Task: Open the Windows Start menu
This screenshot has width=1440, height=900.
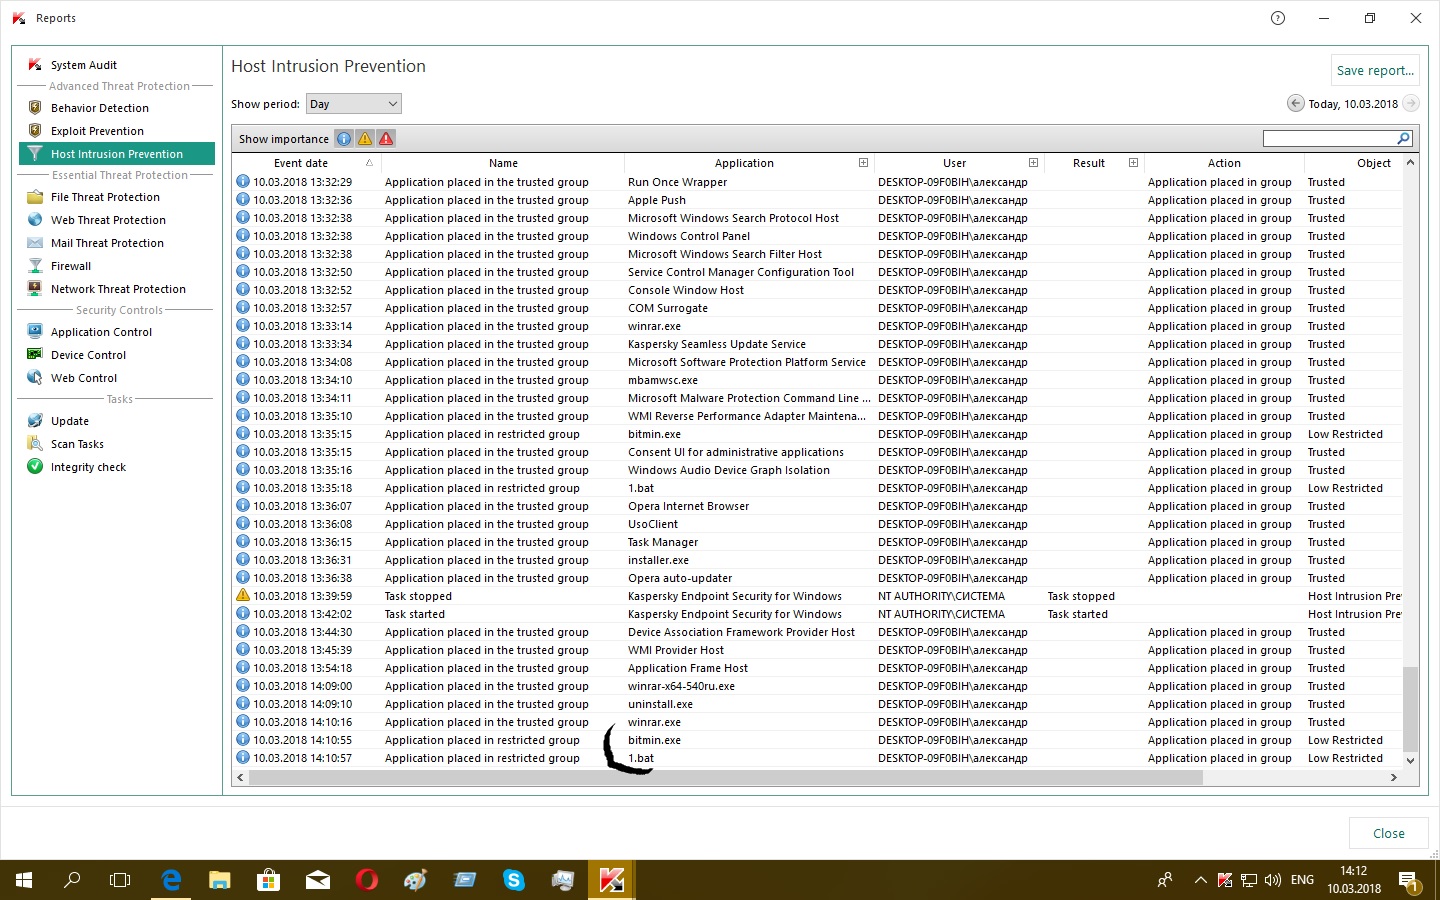Action: [x=24, y=880]
